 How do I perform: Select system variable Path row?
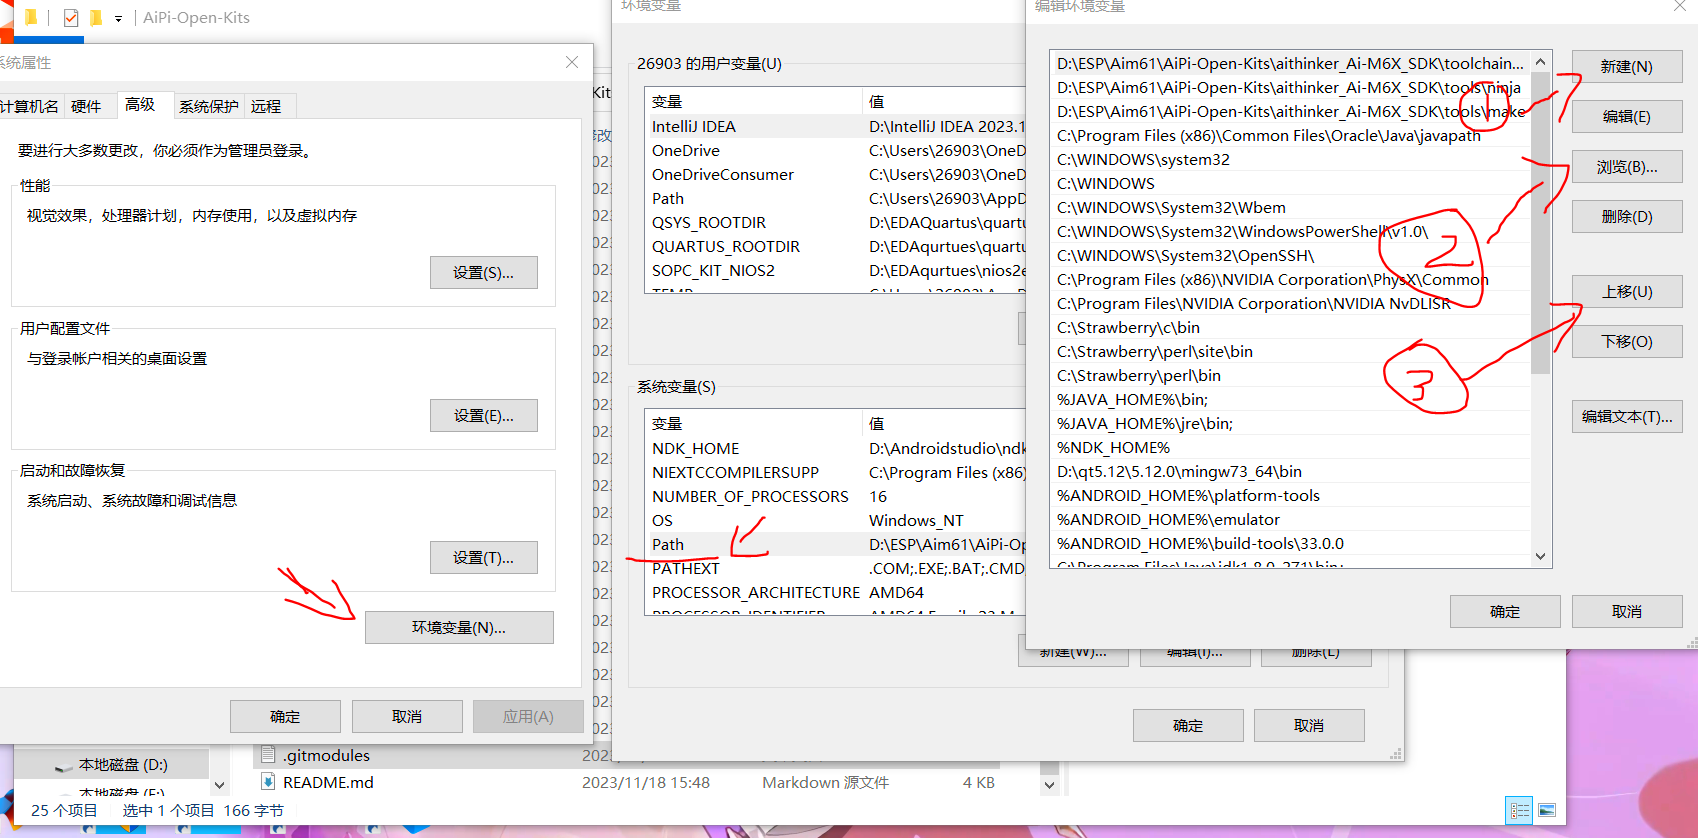coord(836,545)
